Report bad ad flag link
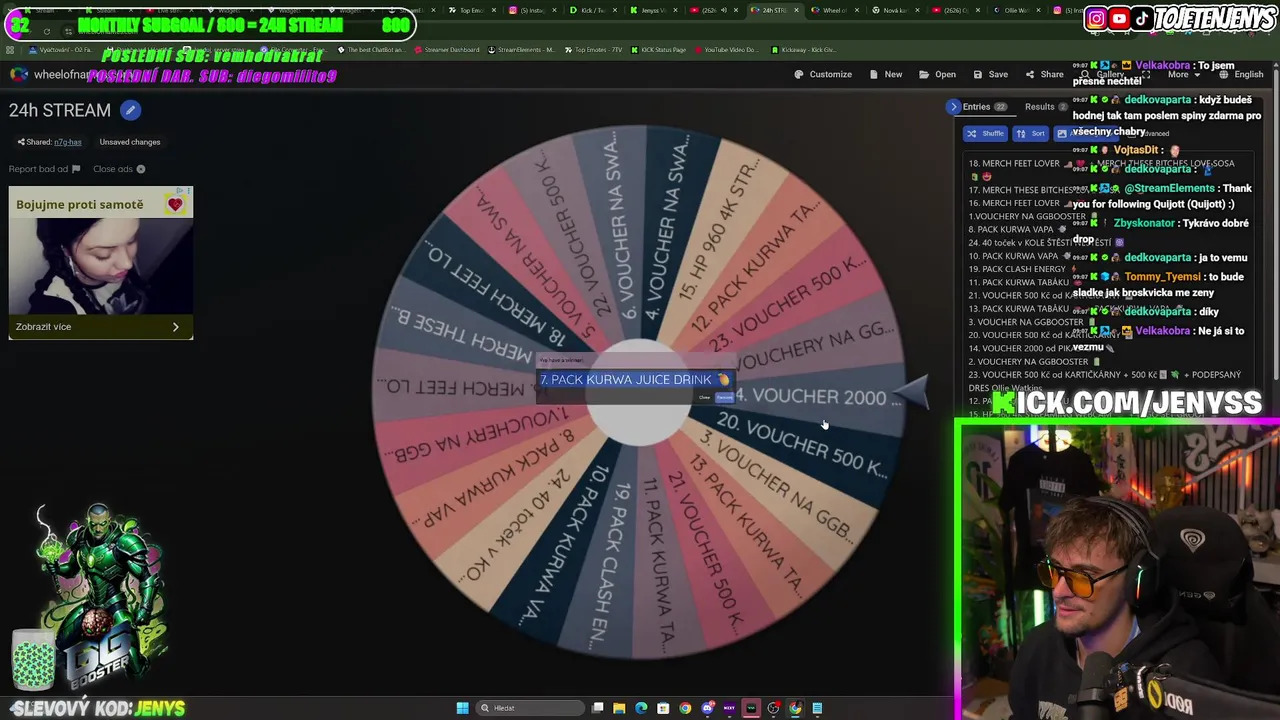Screen dimensions: 1280x720 click(x=44, y=169)
